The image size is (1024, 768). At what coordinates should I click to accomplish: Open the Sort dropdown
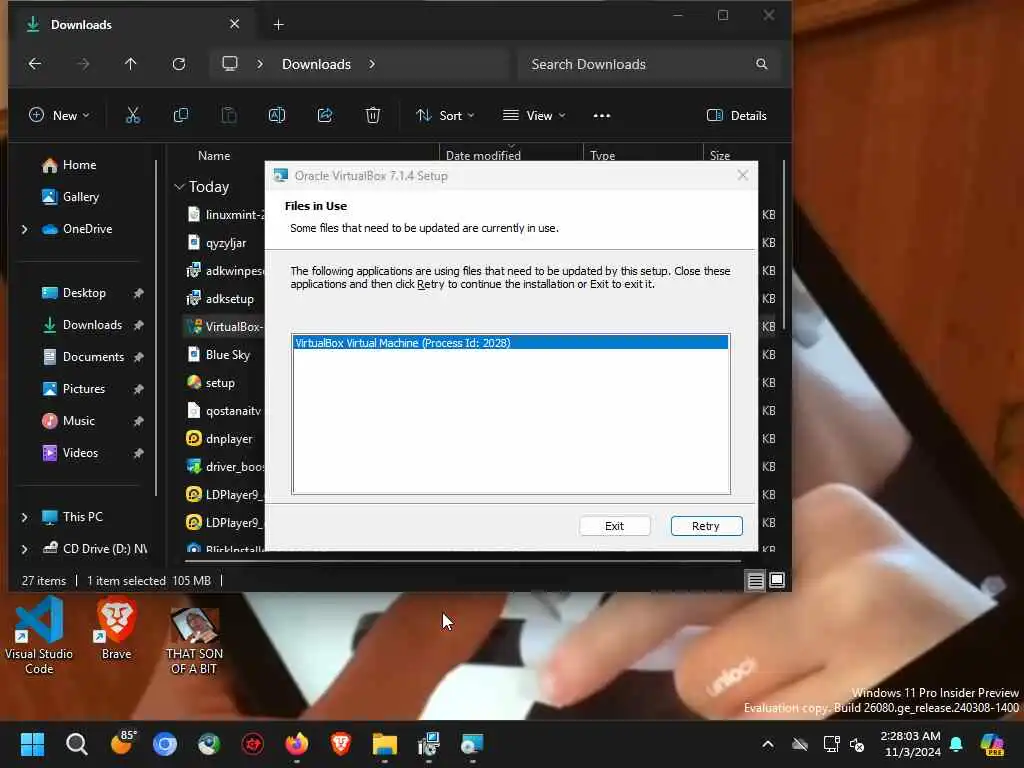tap(445, 116)
